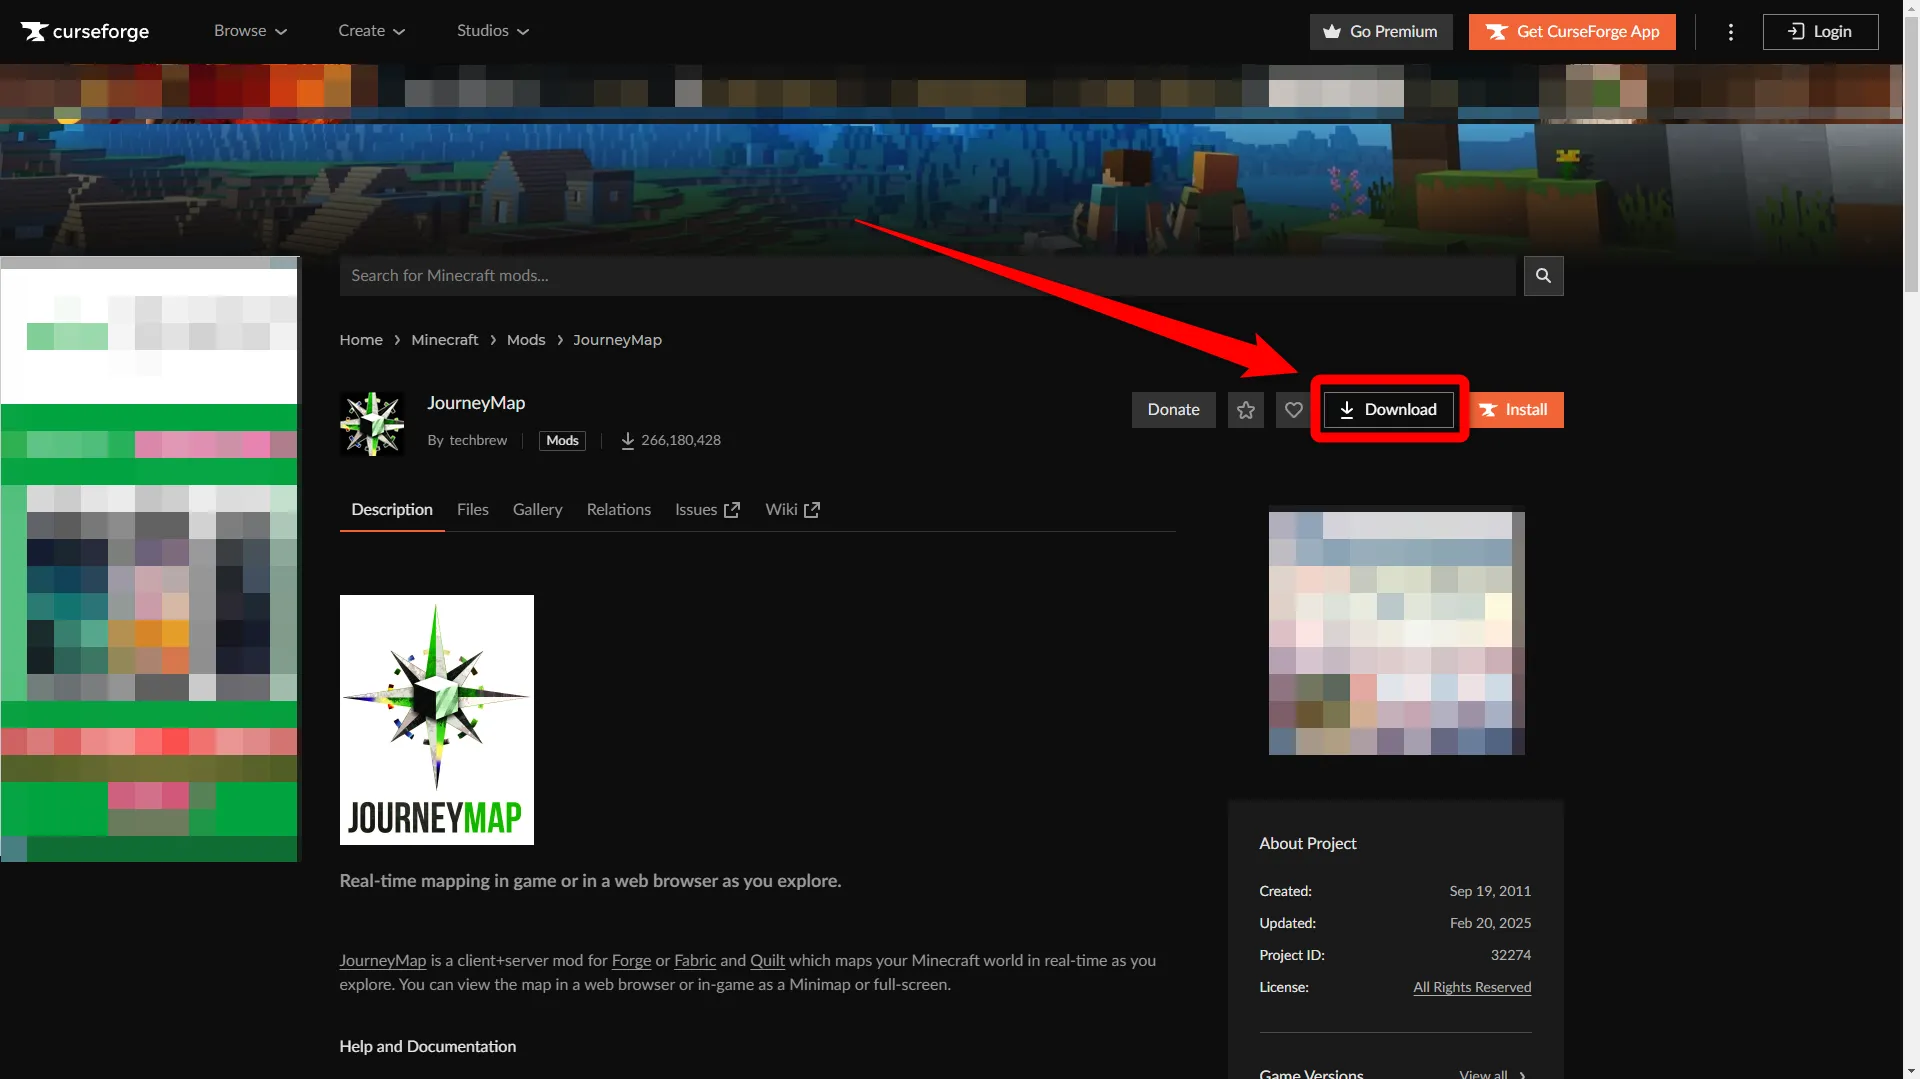Switch to the Files tab
Screen dimensions: 1920x1079
473,510
